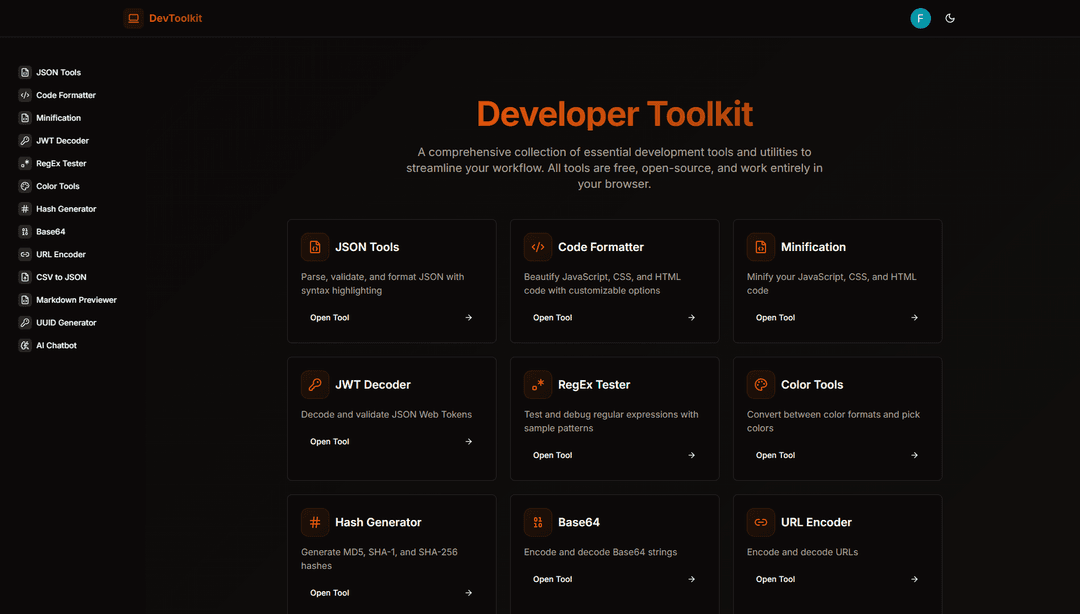Click the DevToolkit laptop logo icon
This screenshot has width=1080, height=614.
pos(133,18)
